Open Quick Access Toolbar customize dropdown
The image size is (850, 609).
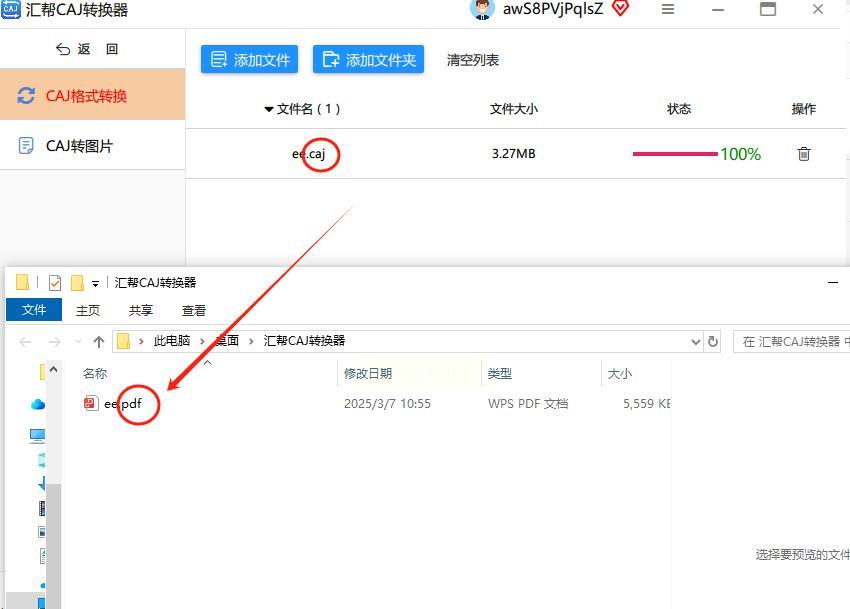point(95,284)
